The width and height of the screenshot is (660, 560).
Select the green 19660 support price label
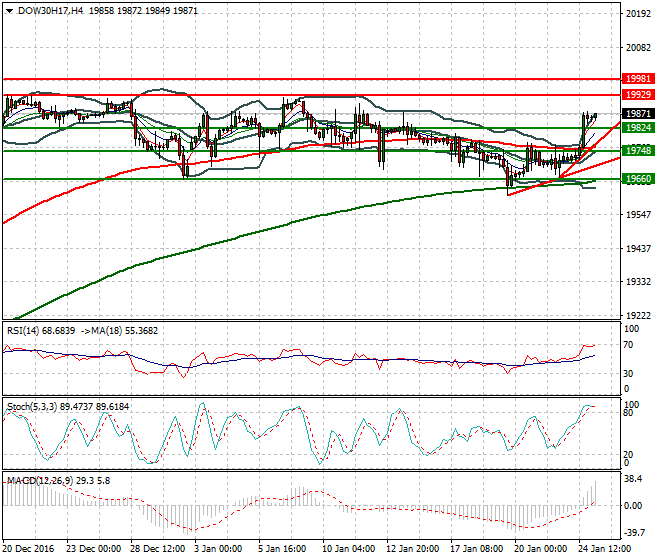[638, 179]
